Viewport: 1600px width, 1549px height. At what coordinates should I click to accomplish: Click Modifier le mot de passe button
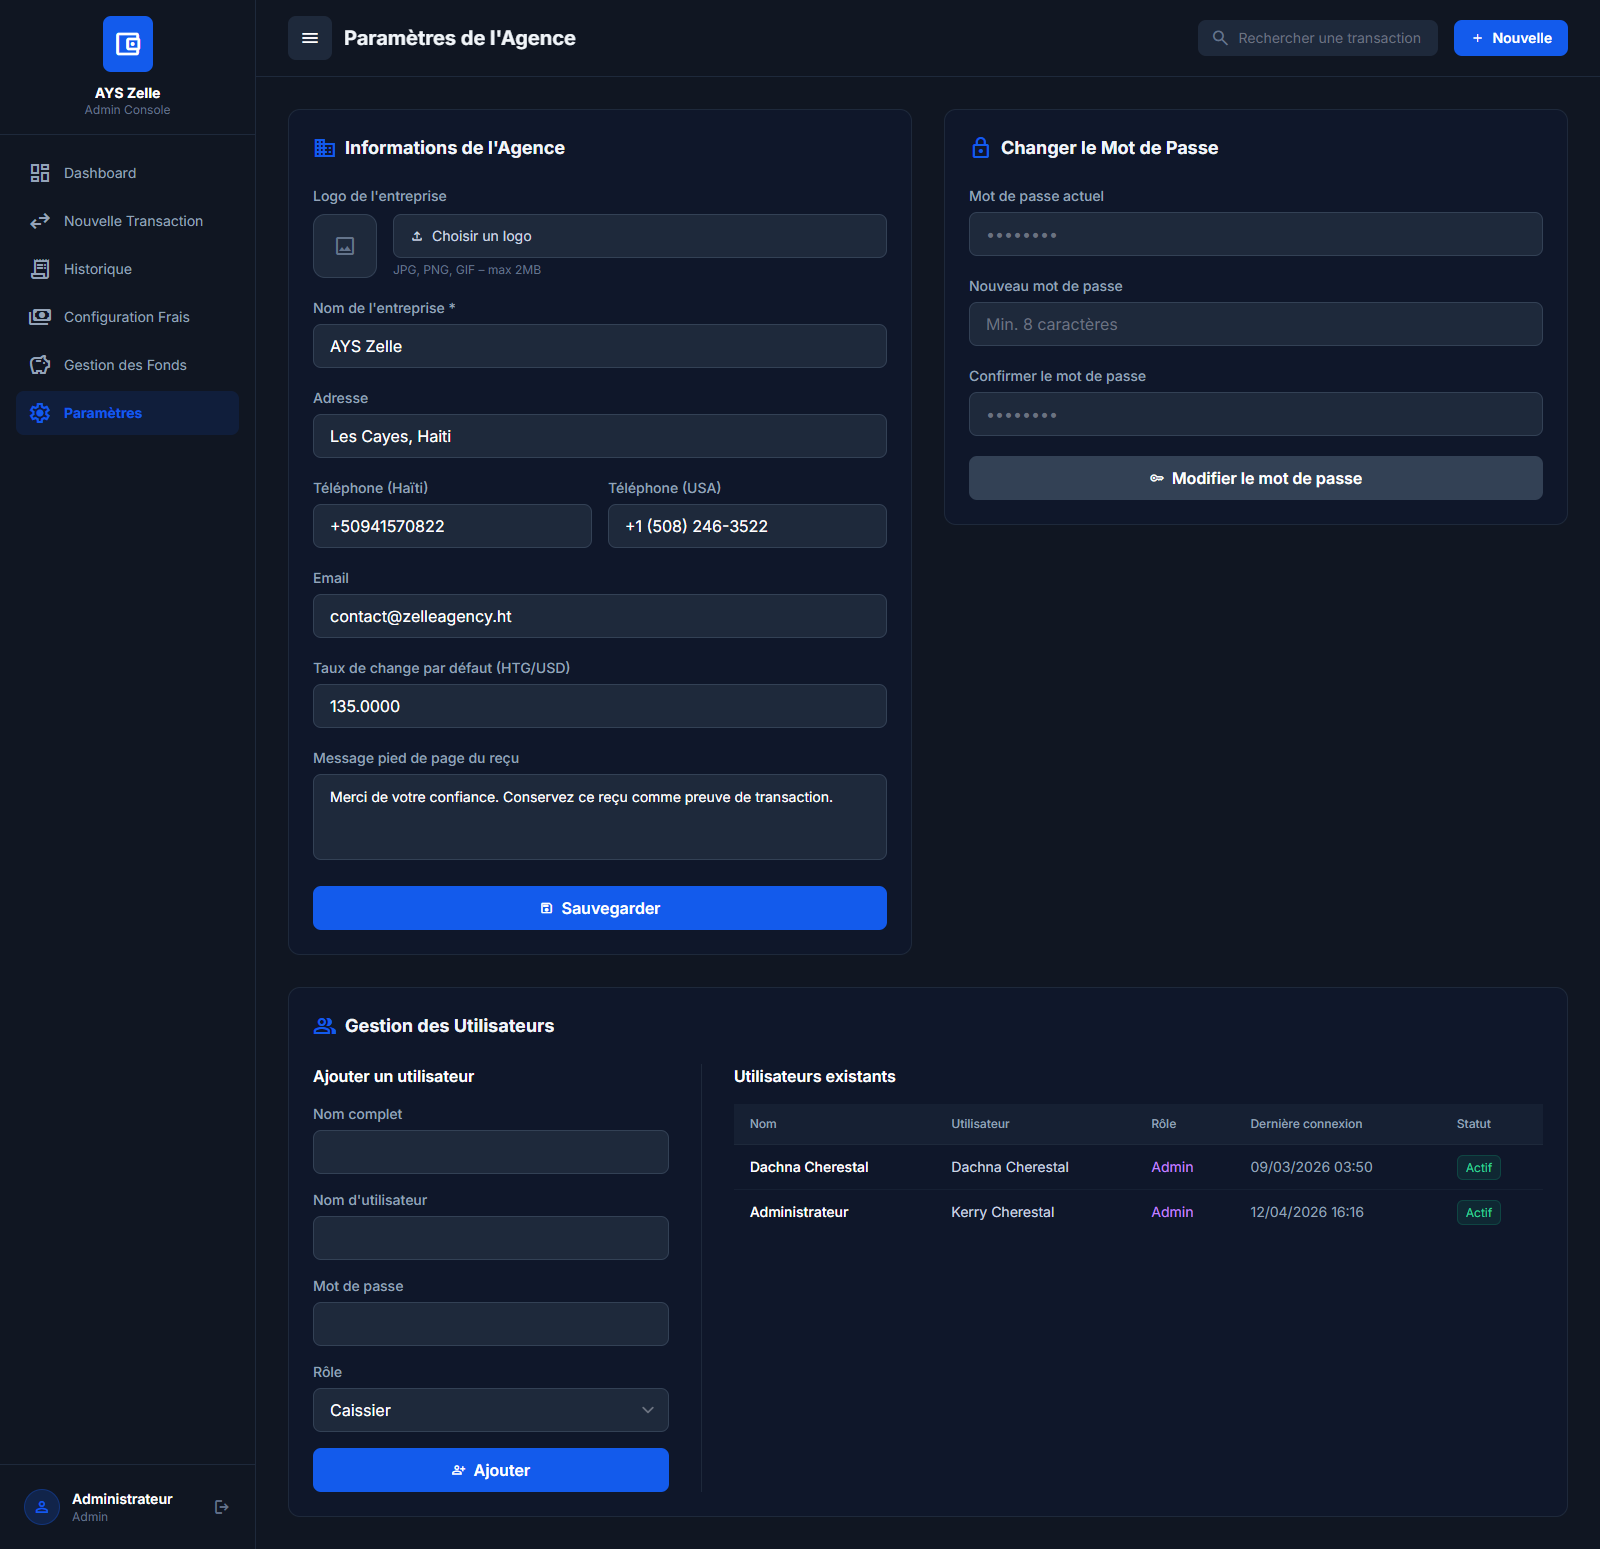[1255, 478]
